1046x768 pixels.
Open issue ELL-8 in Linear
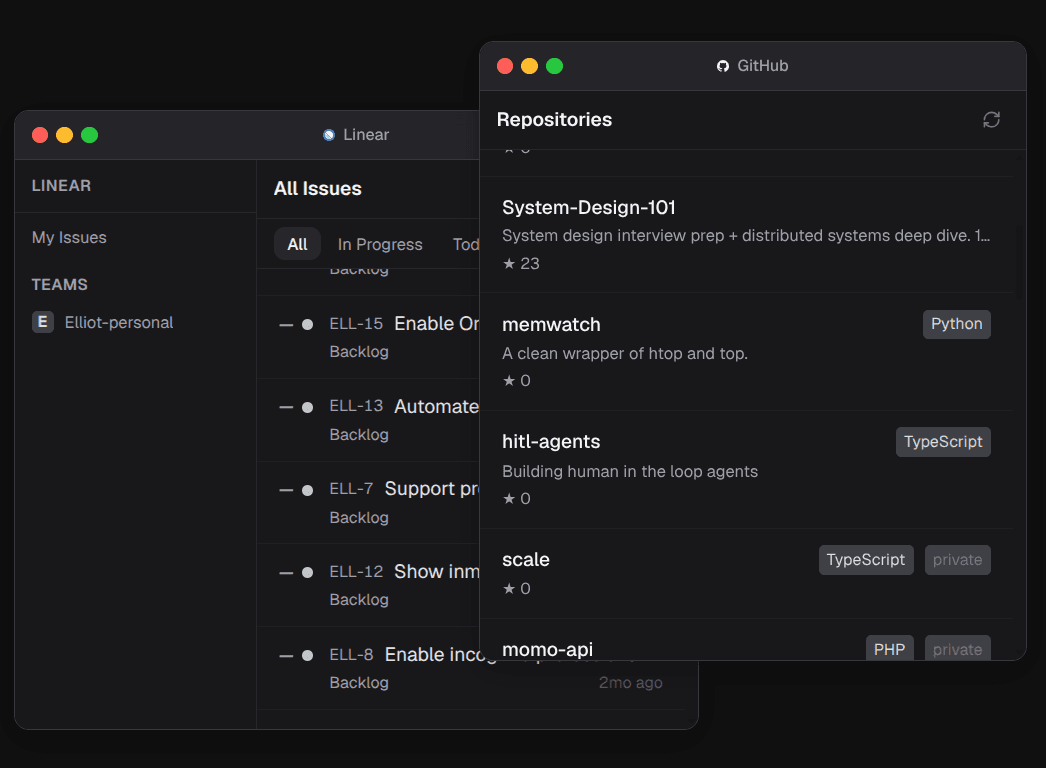point(472,668)
